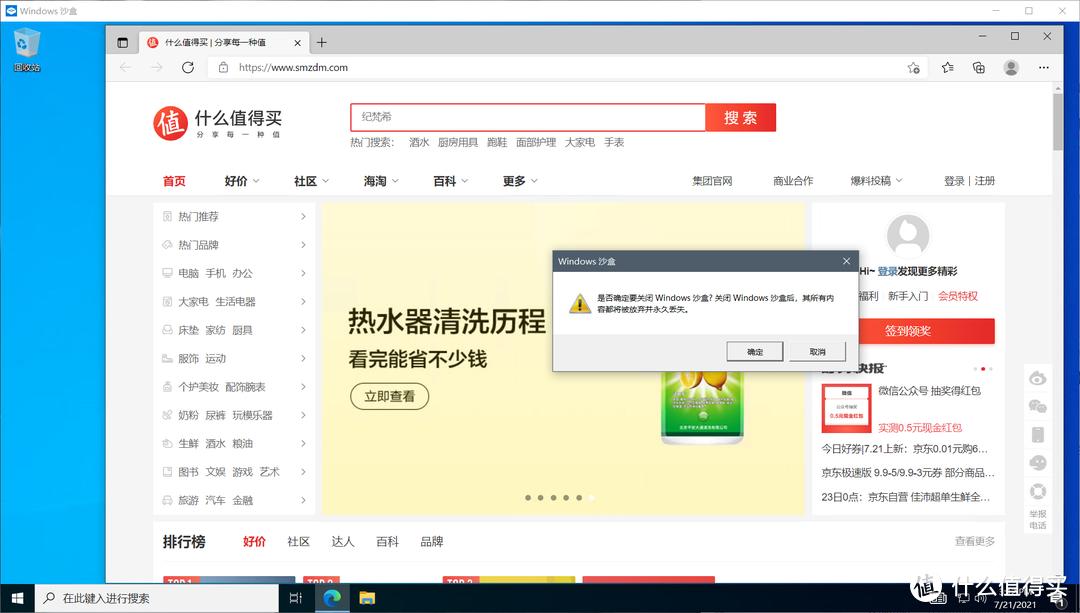This screenshot has width=1080, height=613.
Task: Click the red 搜索 search button
Action: tap(740, 117)
